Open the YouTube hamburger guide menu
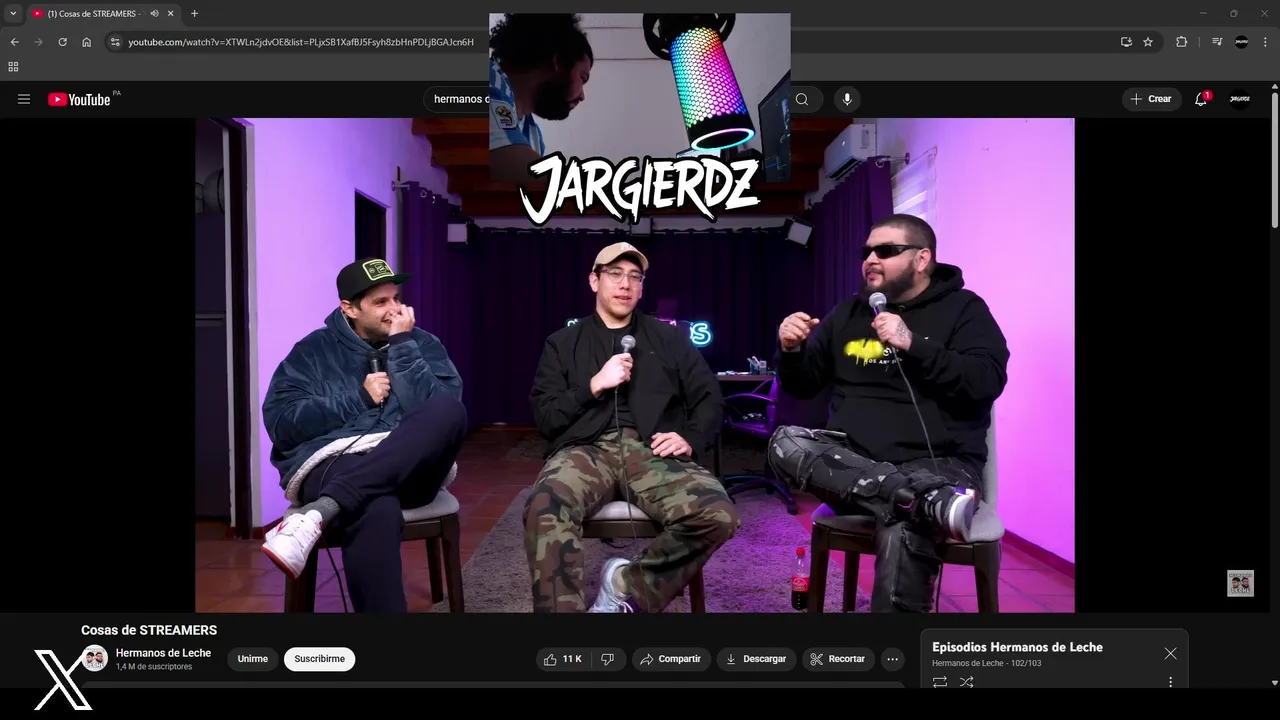This screenshot has width=1280, height=720. pyautogui.click(x=24, y=99)
